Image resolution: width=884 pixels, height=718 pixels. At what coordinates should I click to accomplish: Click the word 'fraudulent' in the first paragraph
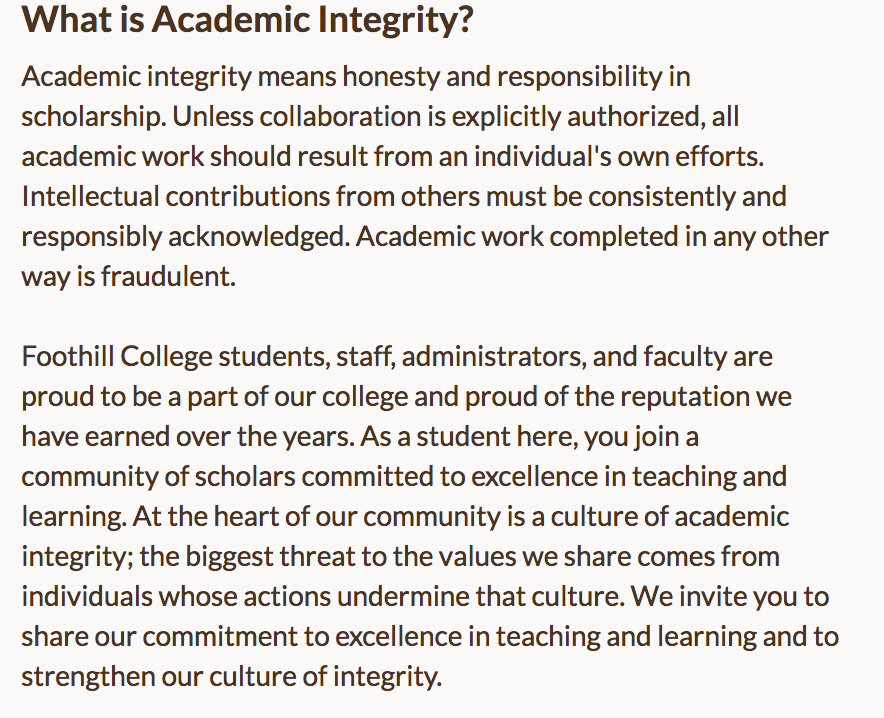166,276
